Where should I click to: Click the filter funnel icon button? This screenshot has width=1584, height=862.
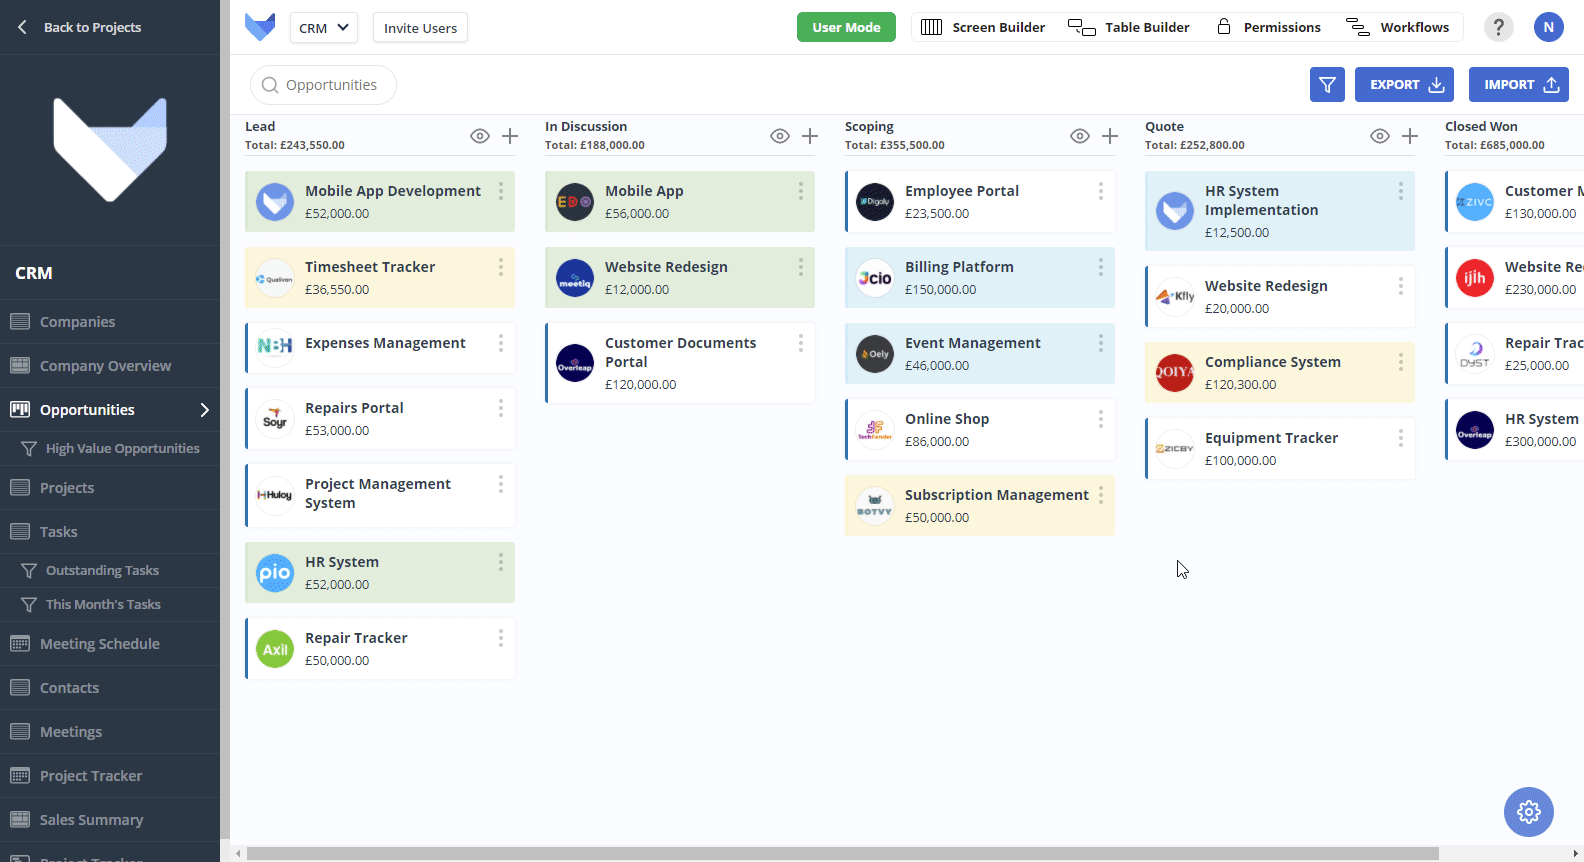click(1327, 85)
